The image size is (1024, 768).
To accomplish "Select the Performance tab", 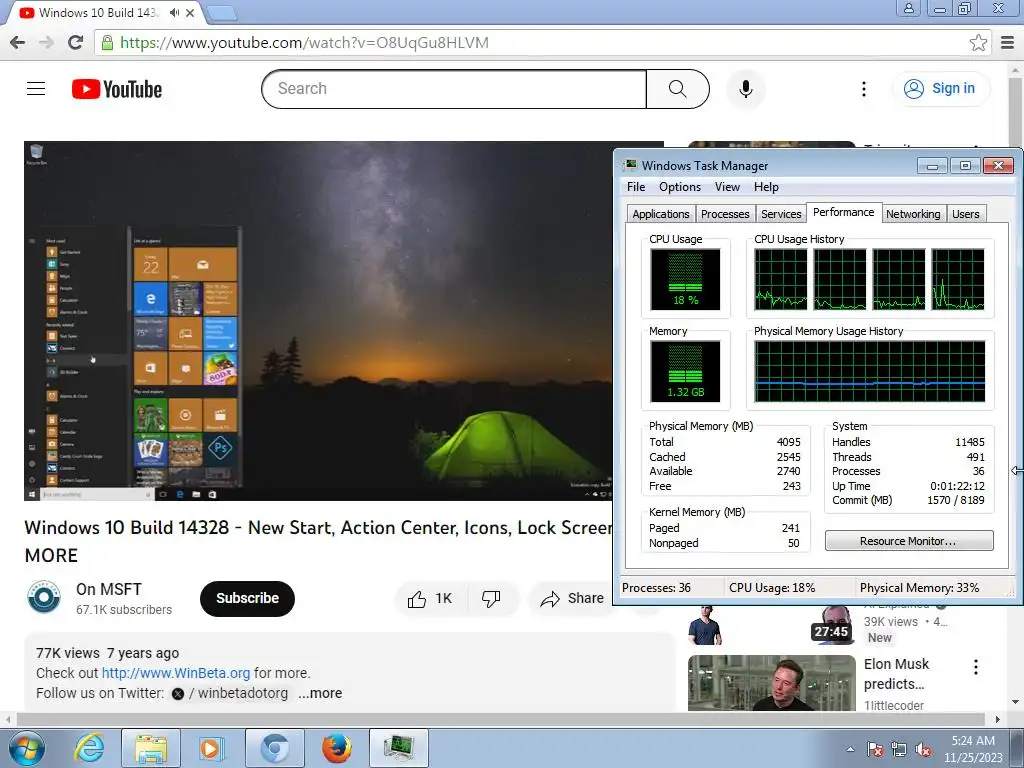I will (x=843, y=212).
